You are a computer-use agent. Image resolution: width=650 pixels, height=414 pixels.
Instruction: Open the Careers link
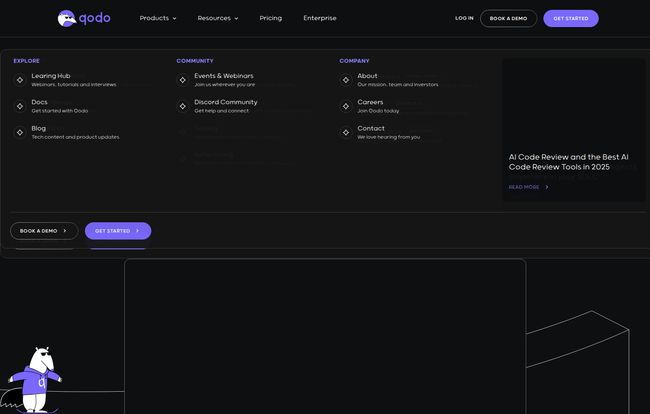click(370, 102)
